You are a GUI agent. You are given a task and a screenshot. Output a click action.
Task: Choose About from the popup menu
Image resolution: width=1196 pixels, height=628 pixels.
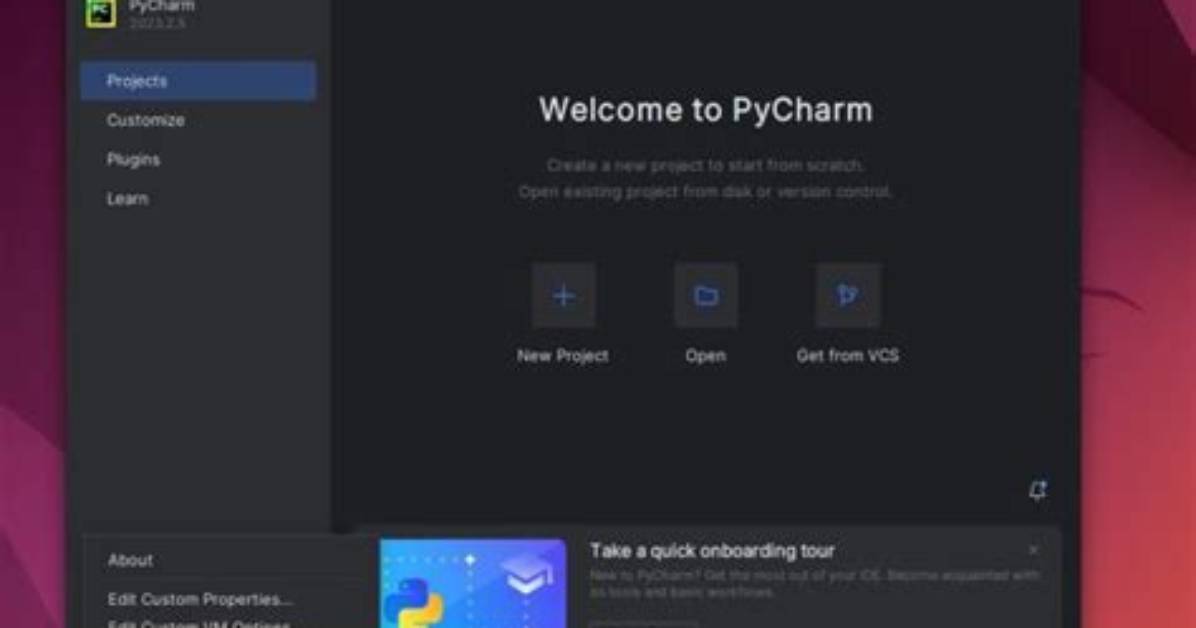(130, 560)
